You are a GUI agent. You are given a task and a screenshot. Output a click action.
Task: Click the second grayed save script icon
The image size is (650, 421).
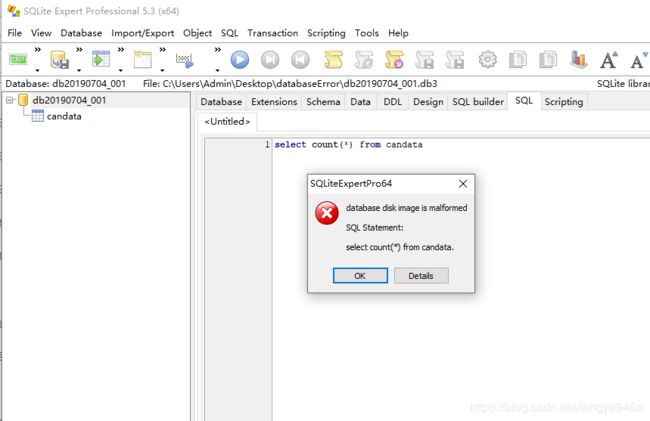coord(454,60)
